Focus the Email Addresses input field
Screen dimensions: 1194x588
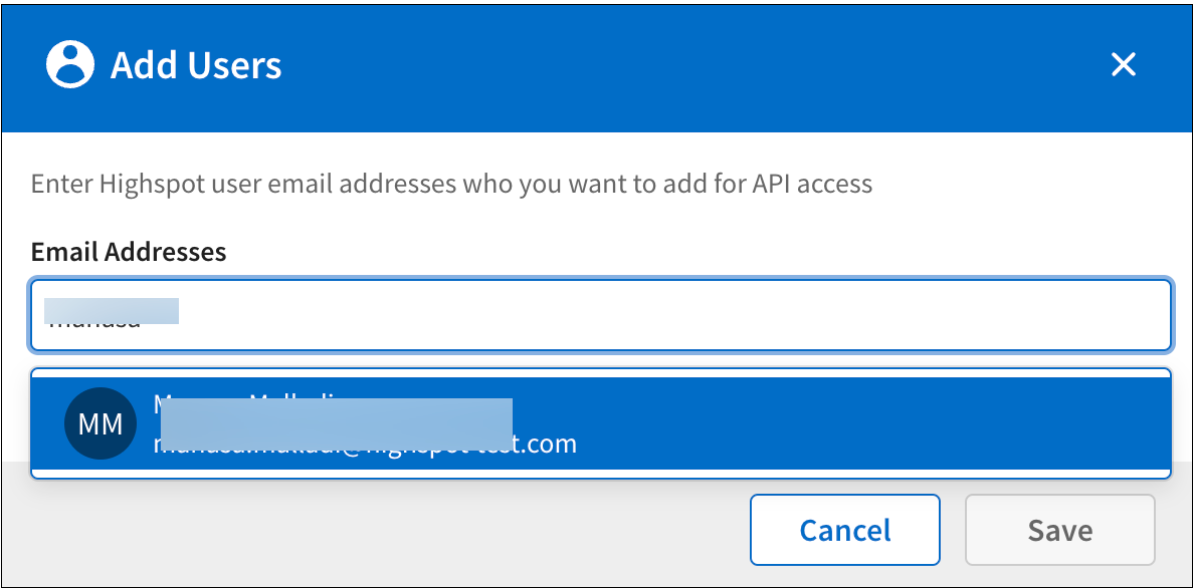[600, 314]
